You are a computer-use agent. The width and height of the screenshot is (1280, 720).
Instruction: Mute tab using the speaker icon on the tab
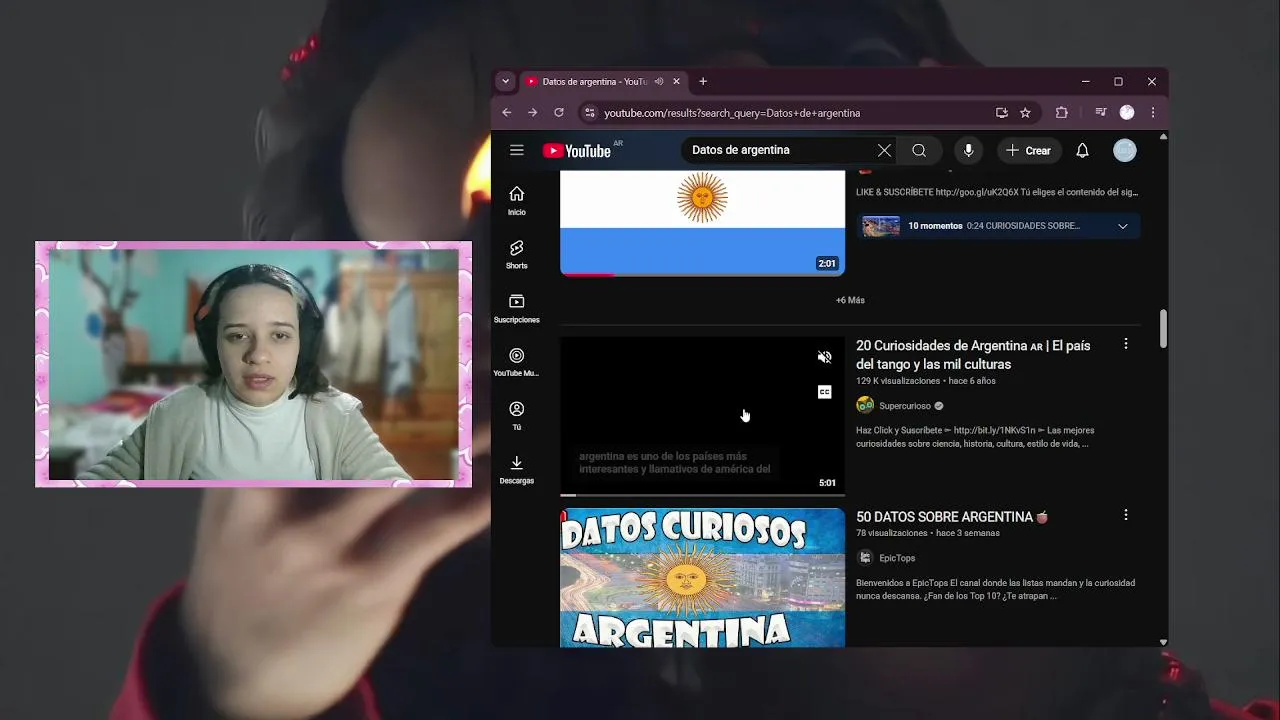point(658,82)
